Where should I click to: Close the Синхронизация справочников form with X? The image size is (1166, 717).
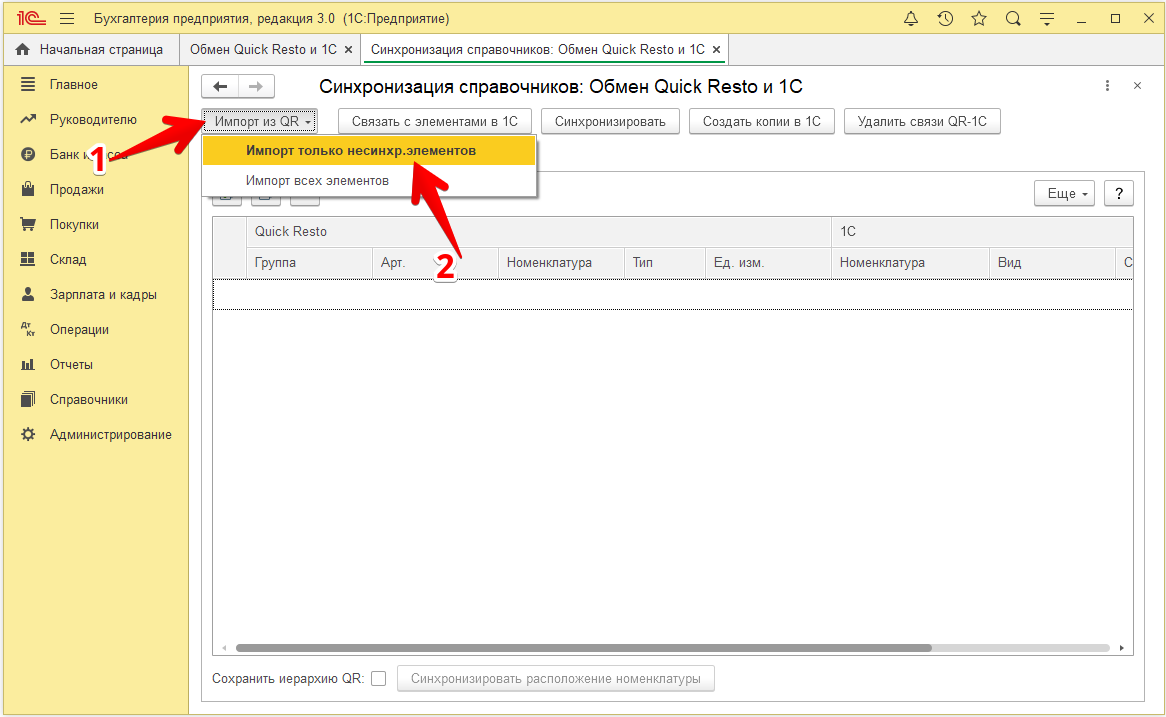coord(1137,86)
